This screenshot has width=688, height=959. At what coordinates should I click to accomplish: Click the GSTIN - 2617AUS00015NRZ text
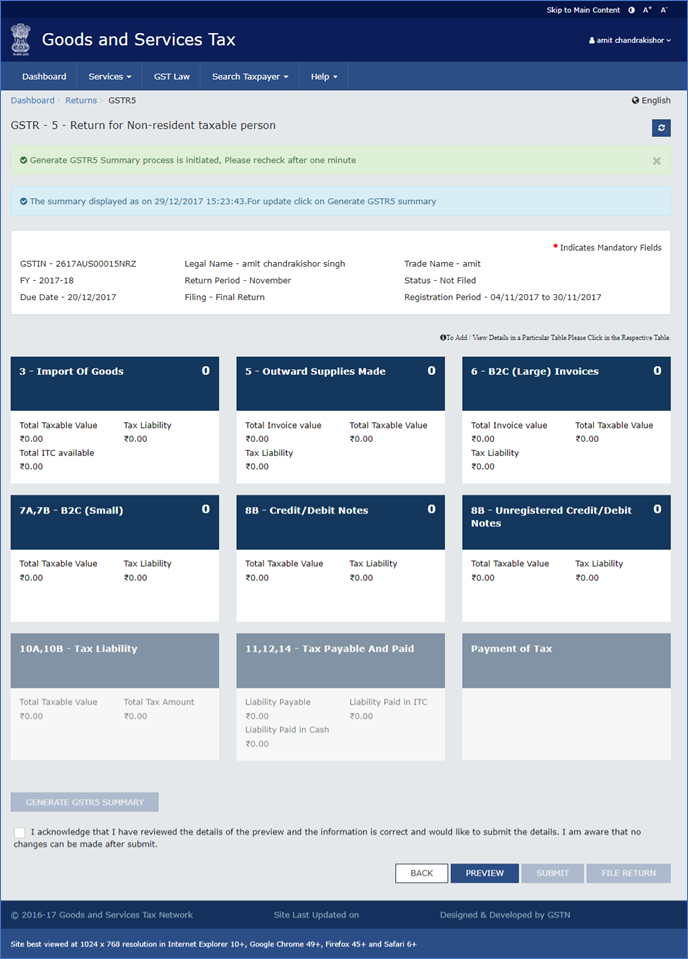click(78, 264)
